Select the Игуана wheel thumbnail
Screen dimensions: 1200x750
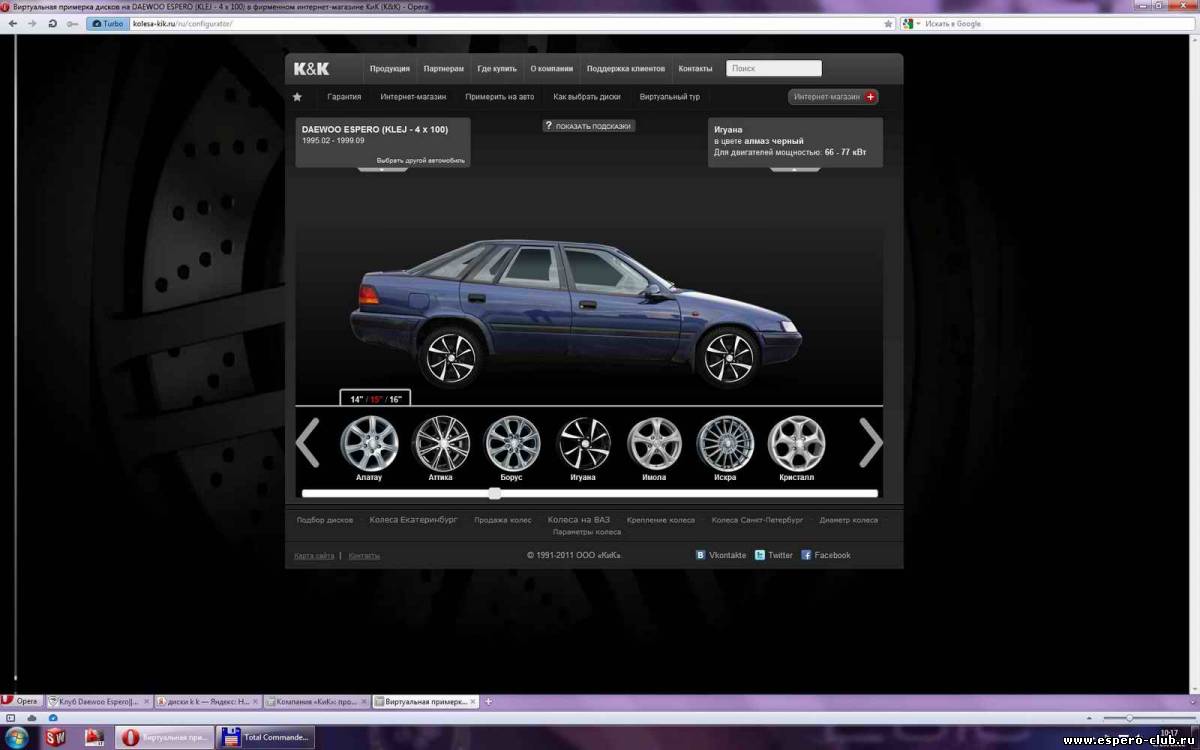pos(583,444)
